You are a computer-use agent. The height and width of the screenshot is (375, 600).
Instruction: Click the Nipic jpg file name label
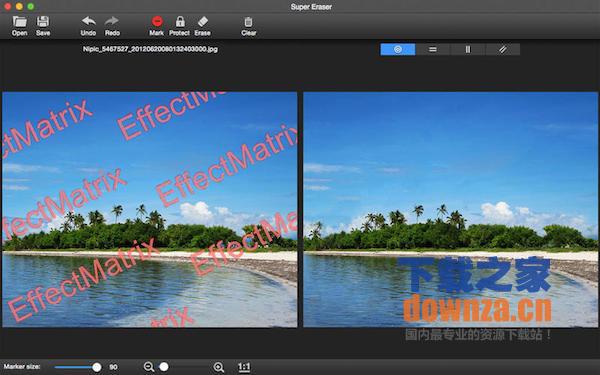(150, 49)
